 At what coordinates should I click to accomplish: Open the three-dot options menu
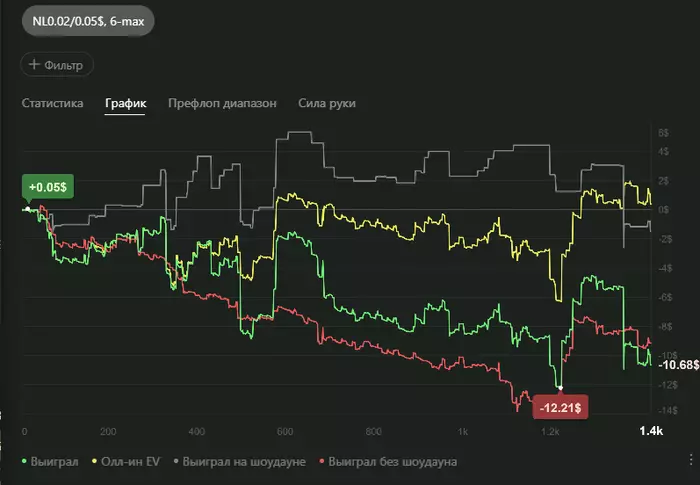(691, 460)
